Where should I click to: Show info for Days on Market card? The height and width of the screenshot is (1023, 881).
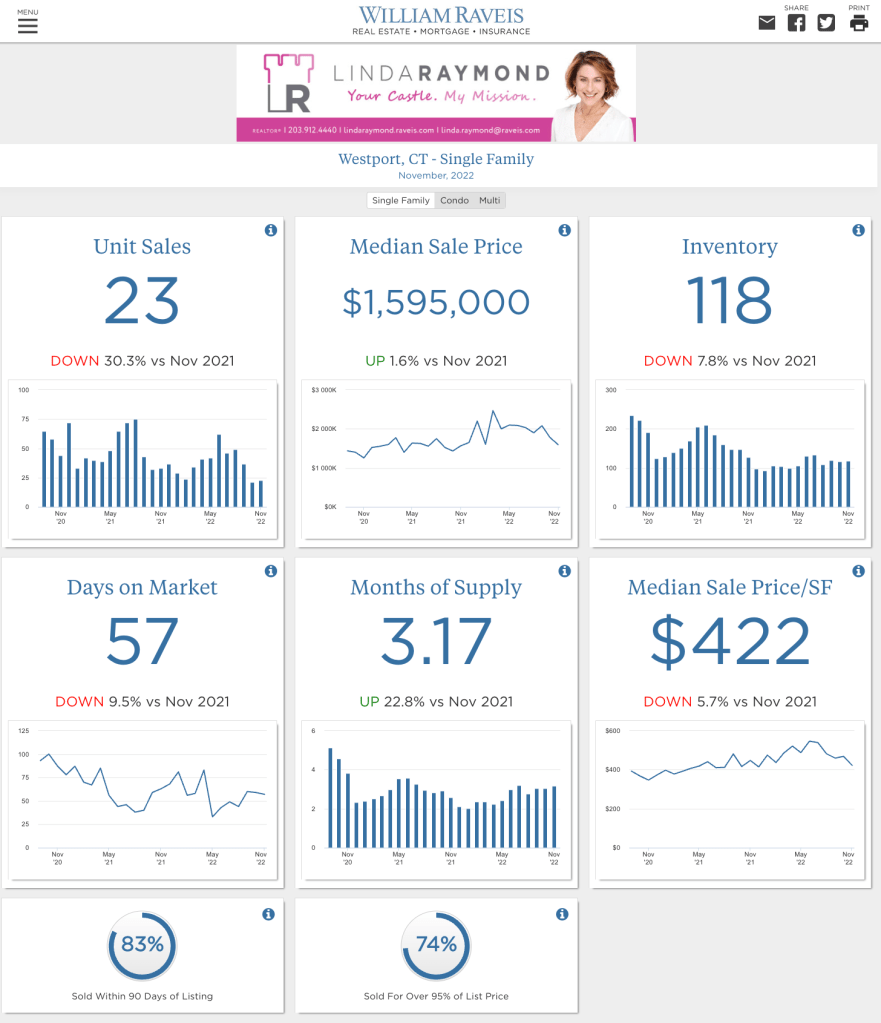click(x=270, y=572)
